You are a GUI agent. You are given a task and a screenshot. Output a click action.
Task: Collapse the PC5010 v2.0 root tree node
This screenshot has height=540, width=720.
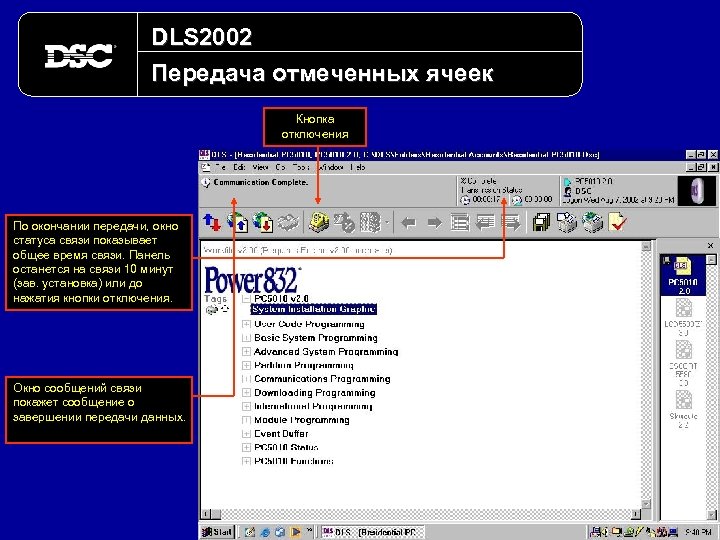[x=246, y=299]
